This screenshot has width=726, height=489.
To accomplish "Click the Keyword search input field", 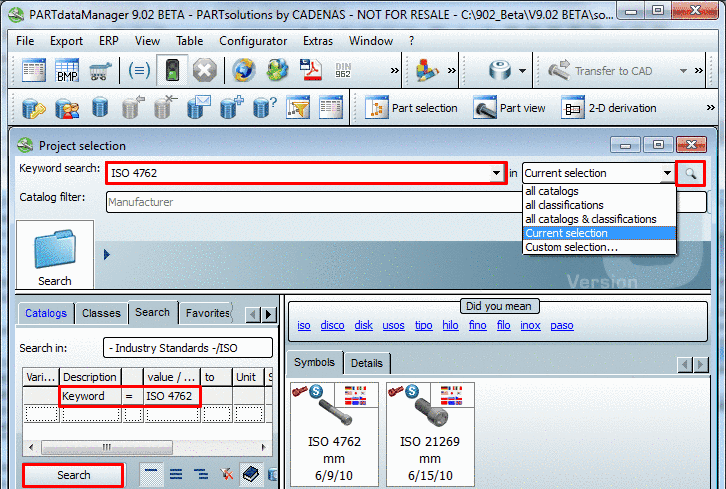I will 299,173.
